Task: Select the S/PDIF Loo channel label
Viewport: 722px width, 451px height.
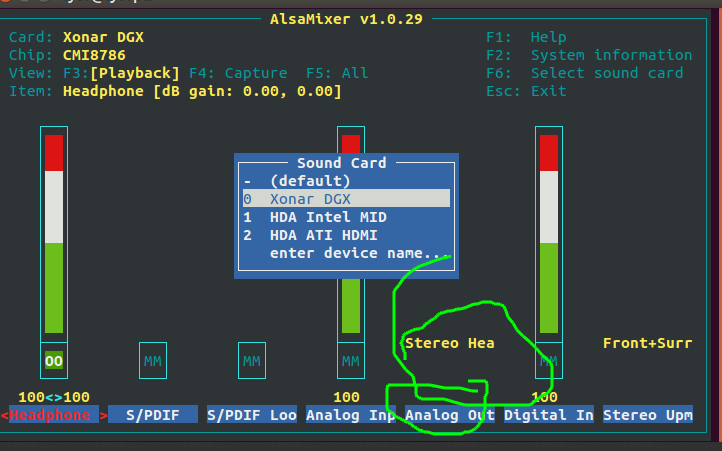Action: click(x=252, y=415)
